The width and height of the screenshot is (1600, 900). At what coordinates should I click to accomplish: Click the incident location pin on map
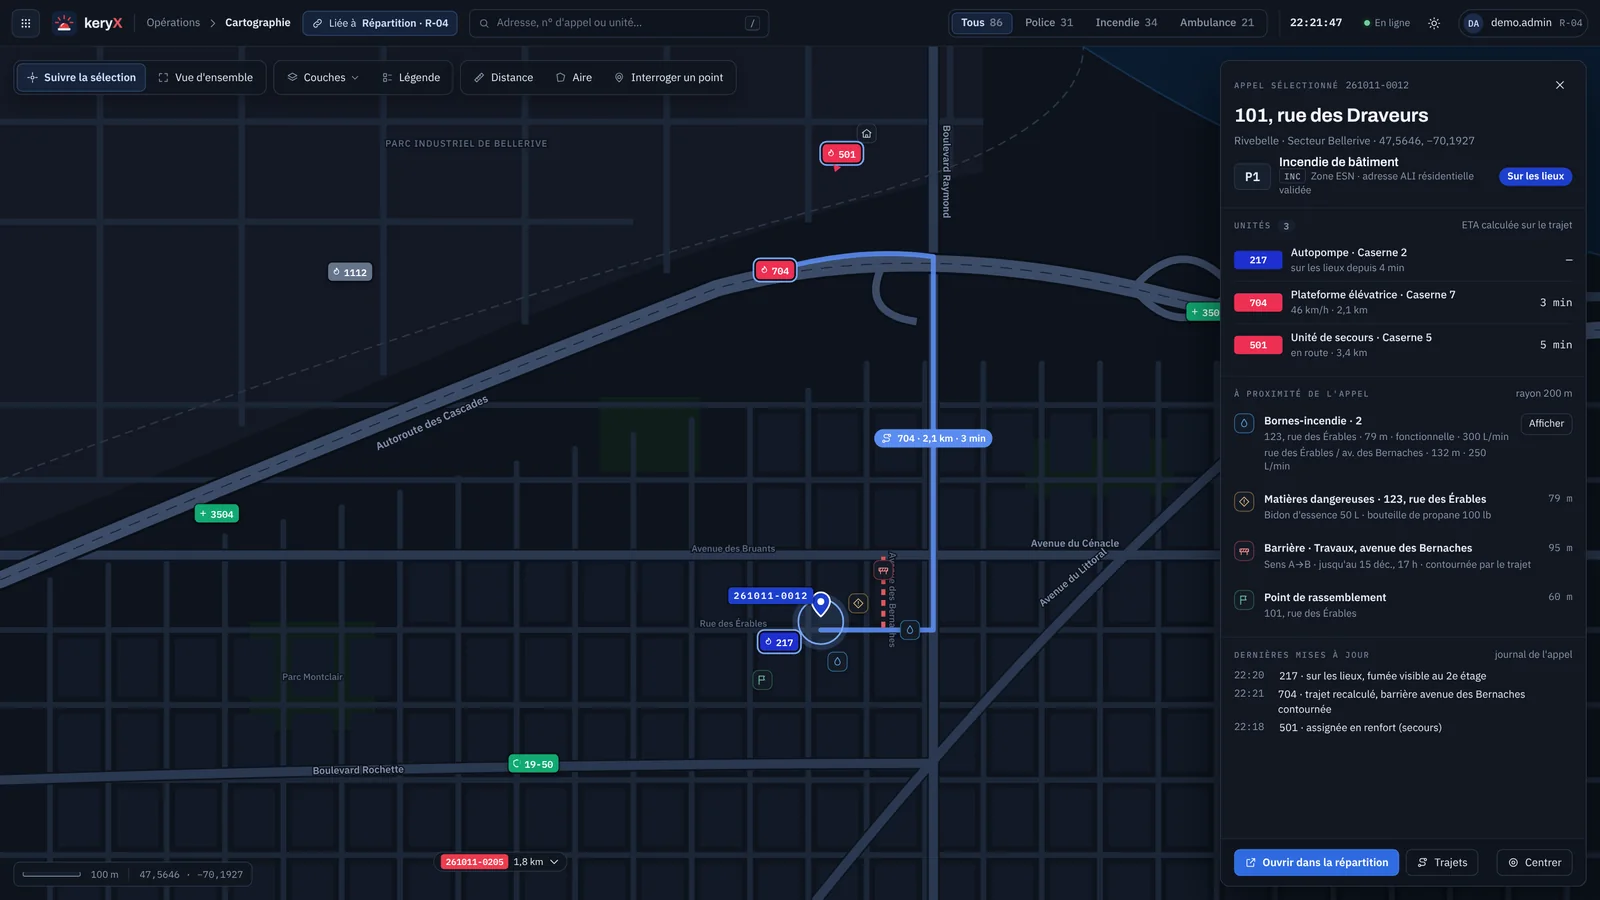tap(821, 603)
